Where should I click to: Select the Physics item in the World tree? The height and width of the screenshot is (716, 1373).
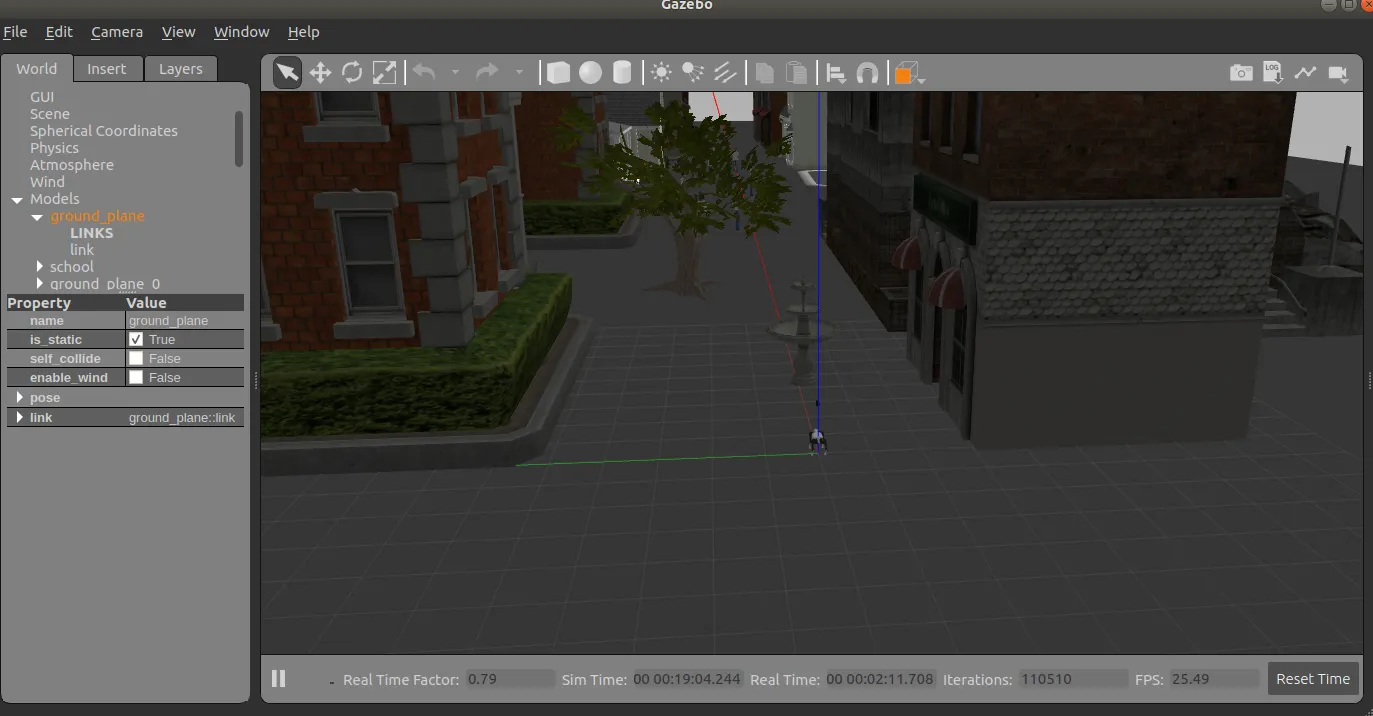54,148
